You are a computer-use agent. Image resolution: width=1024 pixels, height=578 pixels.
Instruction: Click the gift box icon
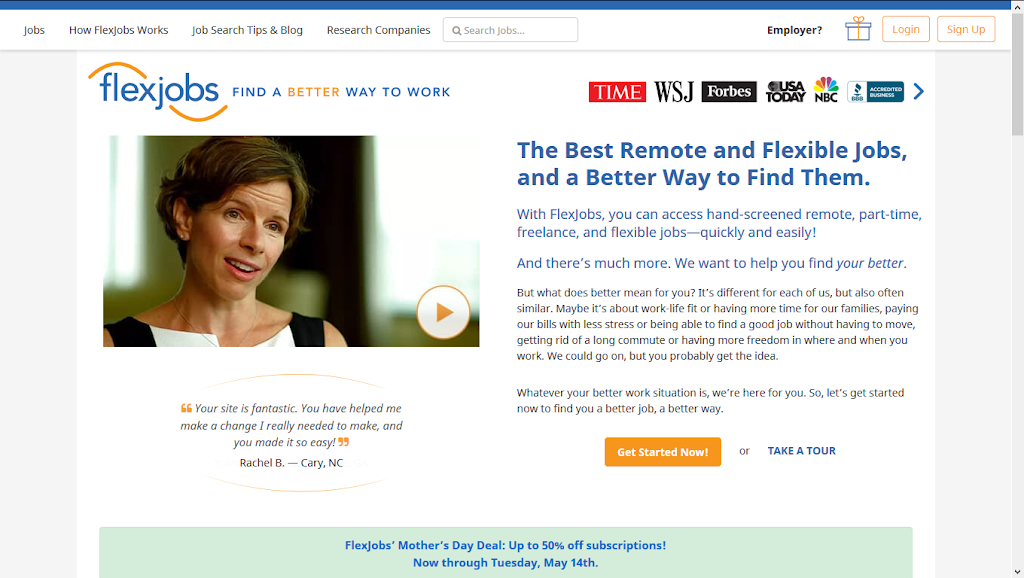point(858,29)
